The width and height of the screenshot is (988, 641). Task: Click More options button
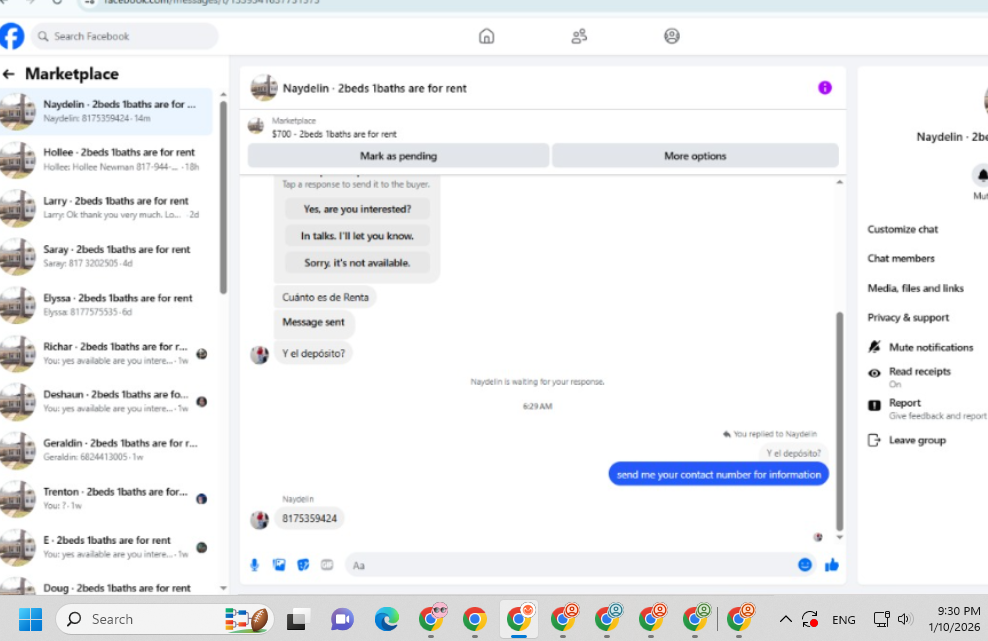coord(695,156)
